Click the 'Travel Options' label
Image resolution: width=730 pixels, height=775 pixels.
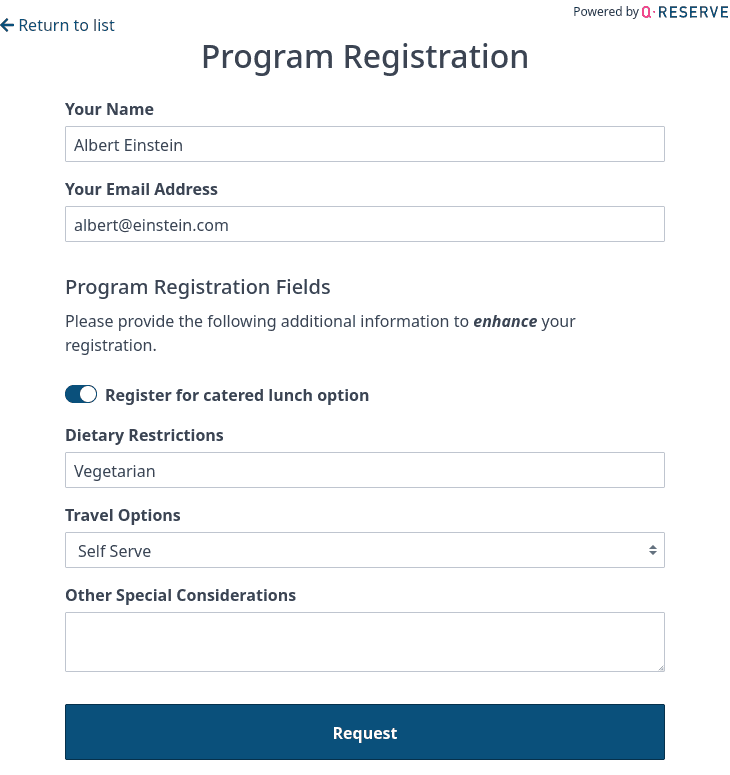[x=123, y=515]
